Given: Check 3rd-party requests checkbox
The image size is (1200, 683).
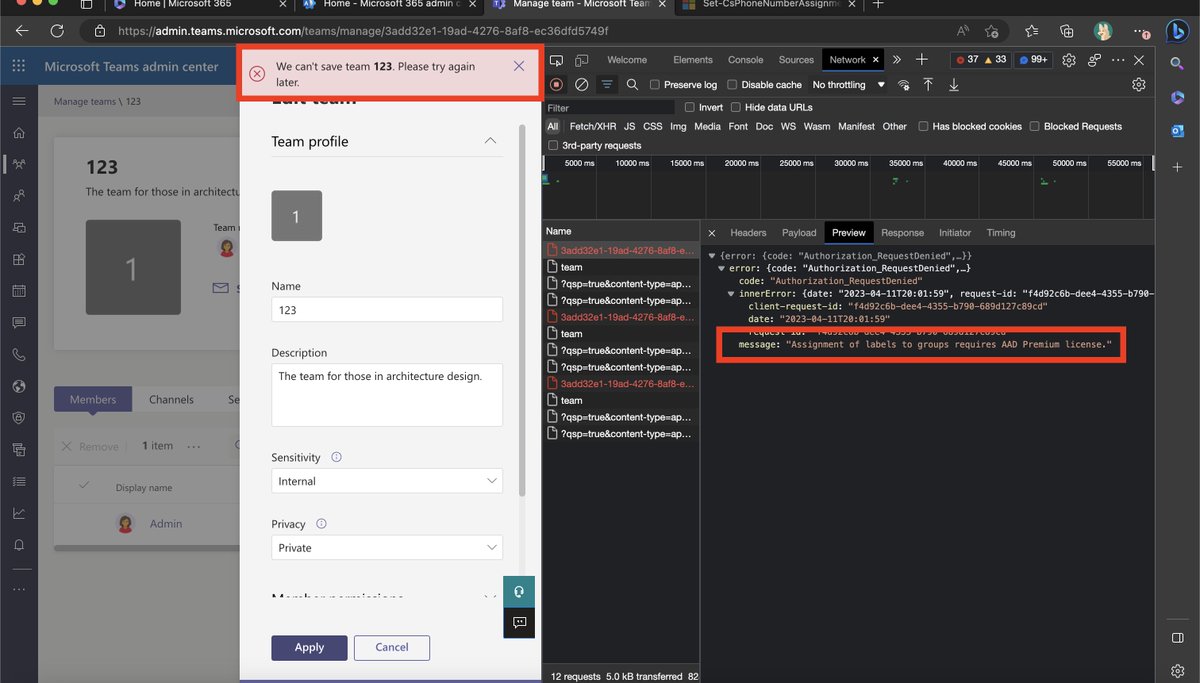Looking at the screenshot, I should click(x=553, y=145).
